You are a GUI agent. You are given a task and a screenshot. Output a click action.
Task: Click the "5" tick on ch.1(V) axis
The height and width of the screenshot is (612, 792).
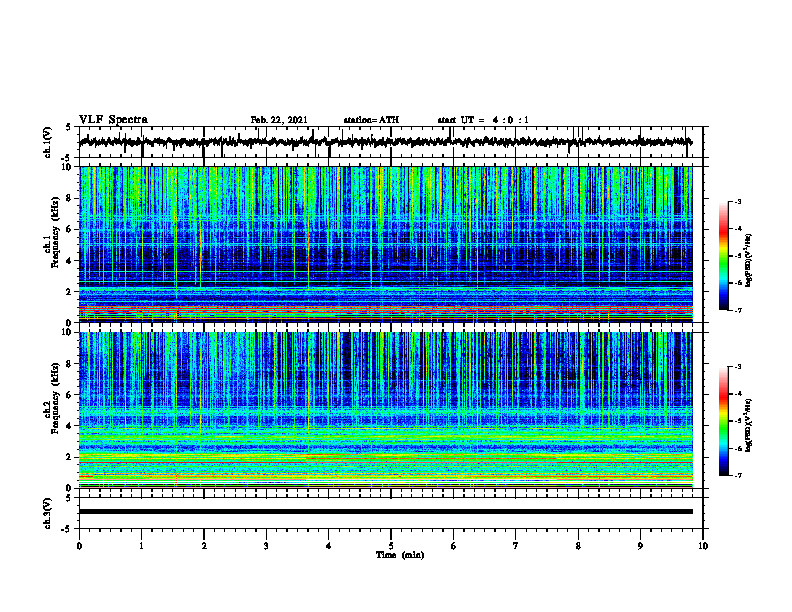click(x=68, y=128)
